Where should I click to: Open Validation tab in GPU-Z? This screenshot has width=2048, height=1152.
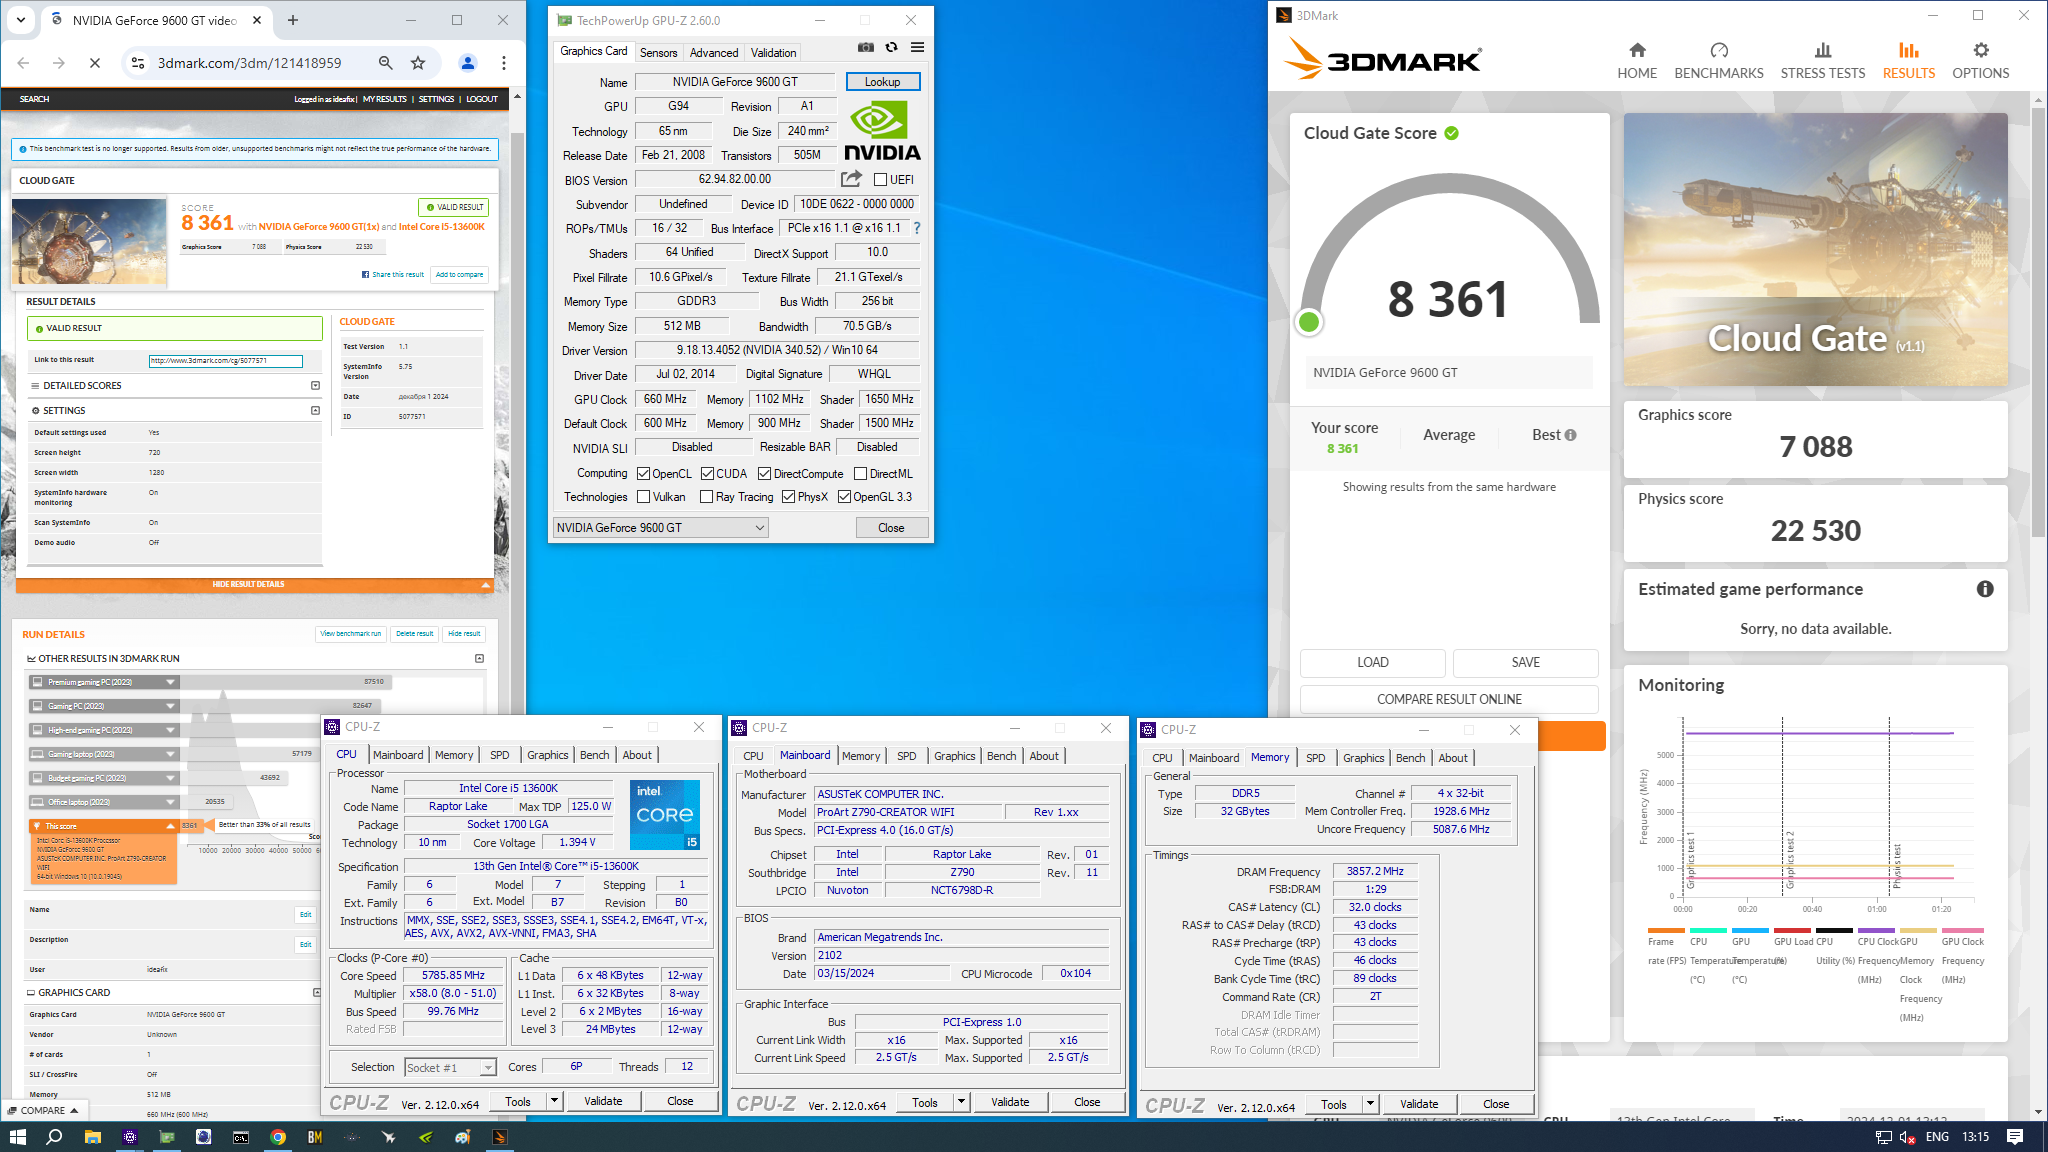pyautogui.click(x=774, y=53)
